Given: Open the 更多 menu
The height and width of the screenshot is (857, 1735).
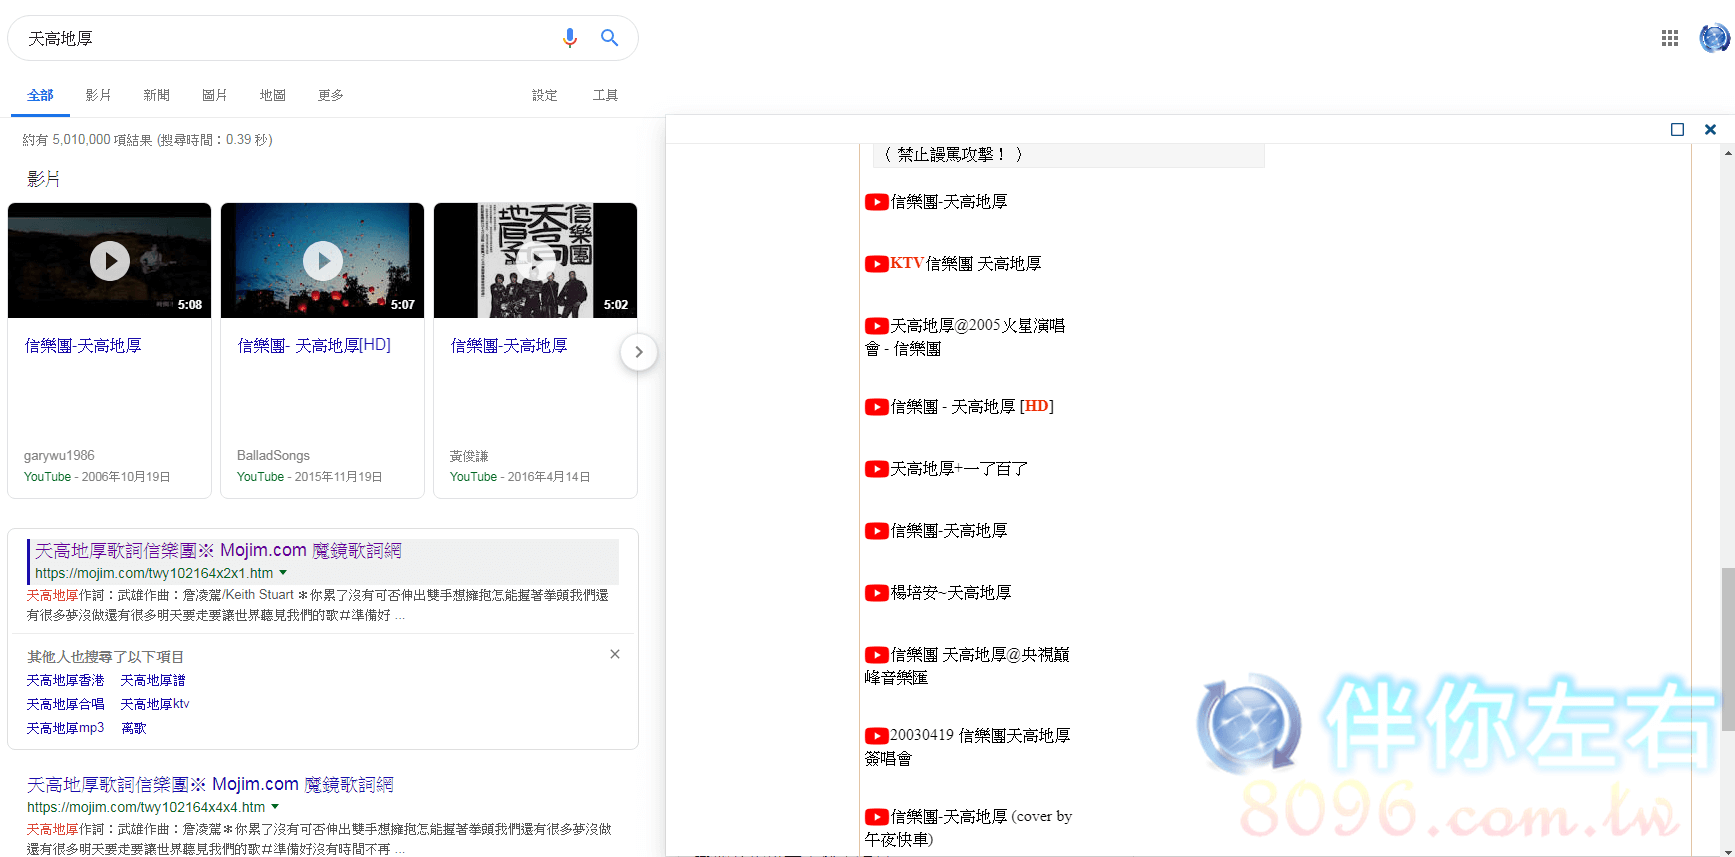Looking at the screenshot, I should tap(330, 95).
